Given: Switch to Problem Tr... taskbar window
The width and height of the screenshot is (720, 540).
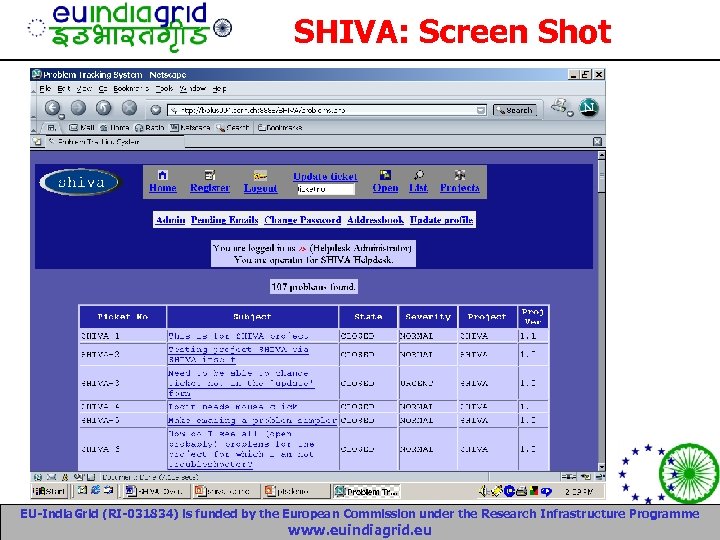Looking at the screenshot, I should tap(366, 491).
